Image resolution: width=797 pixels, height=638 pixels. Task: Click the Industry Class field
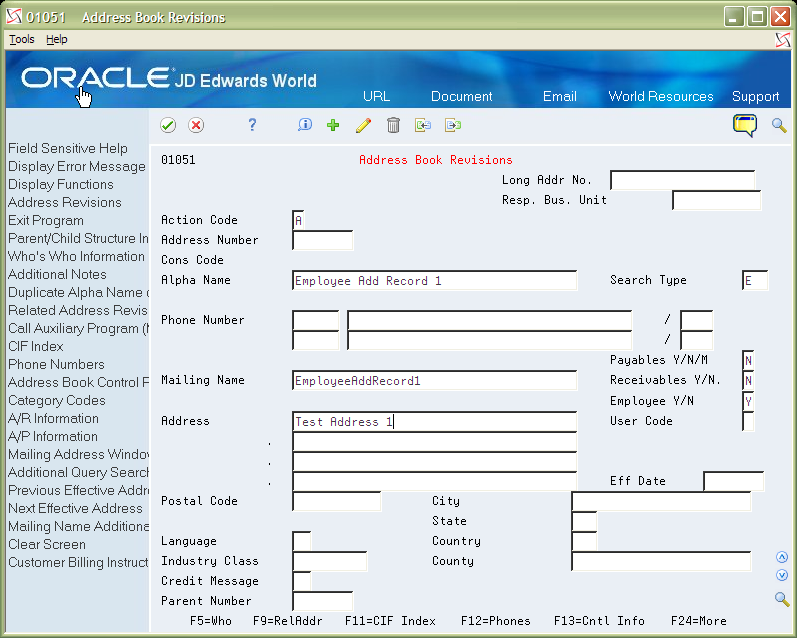tap(329, 561)
